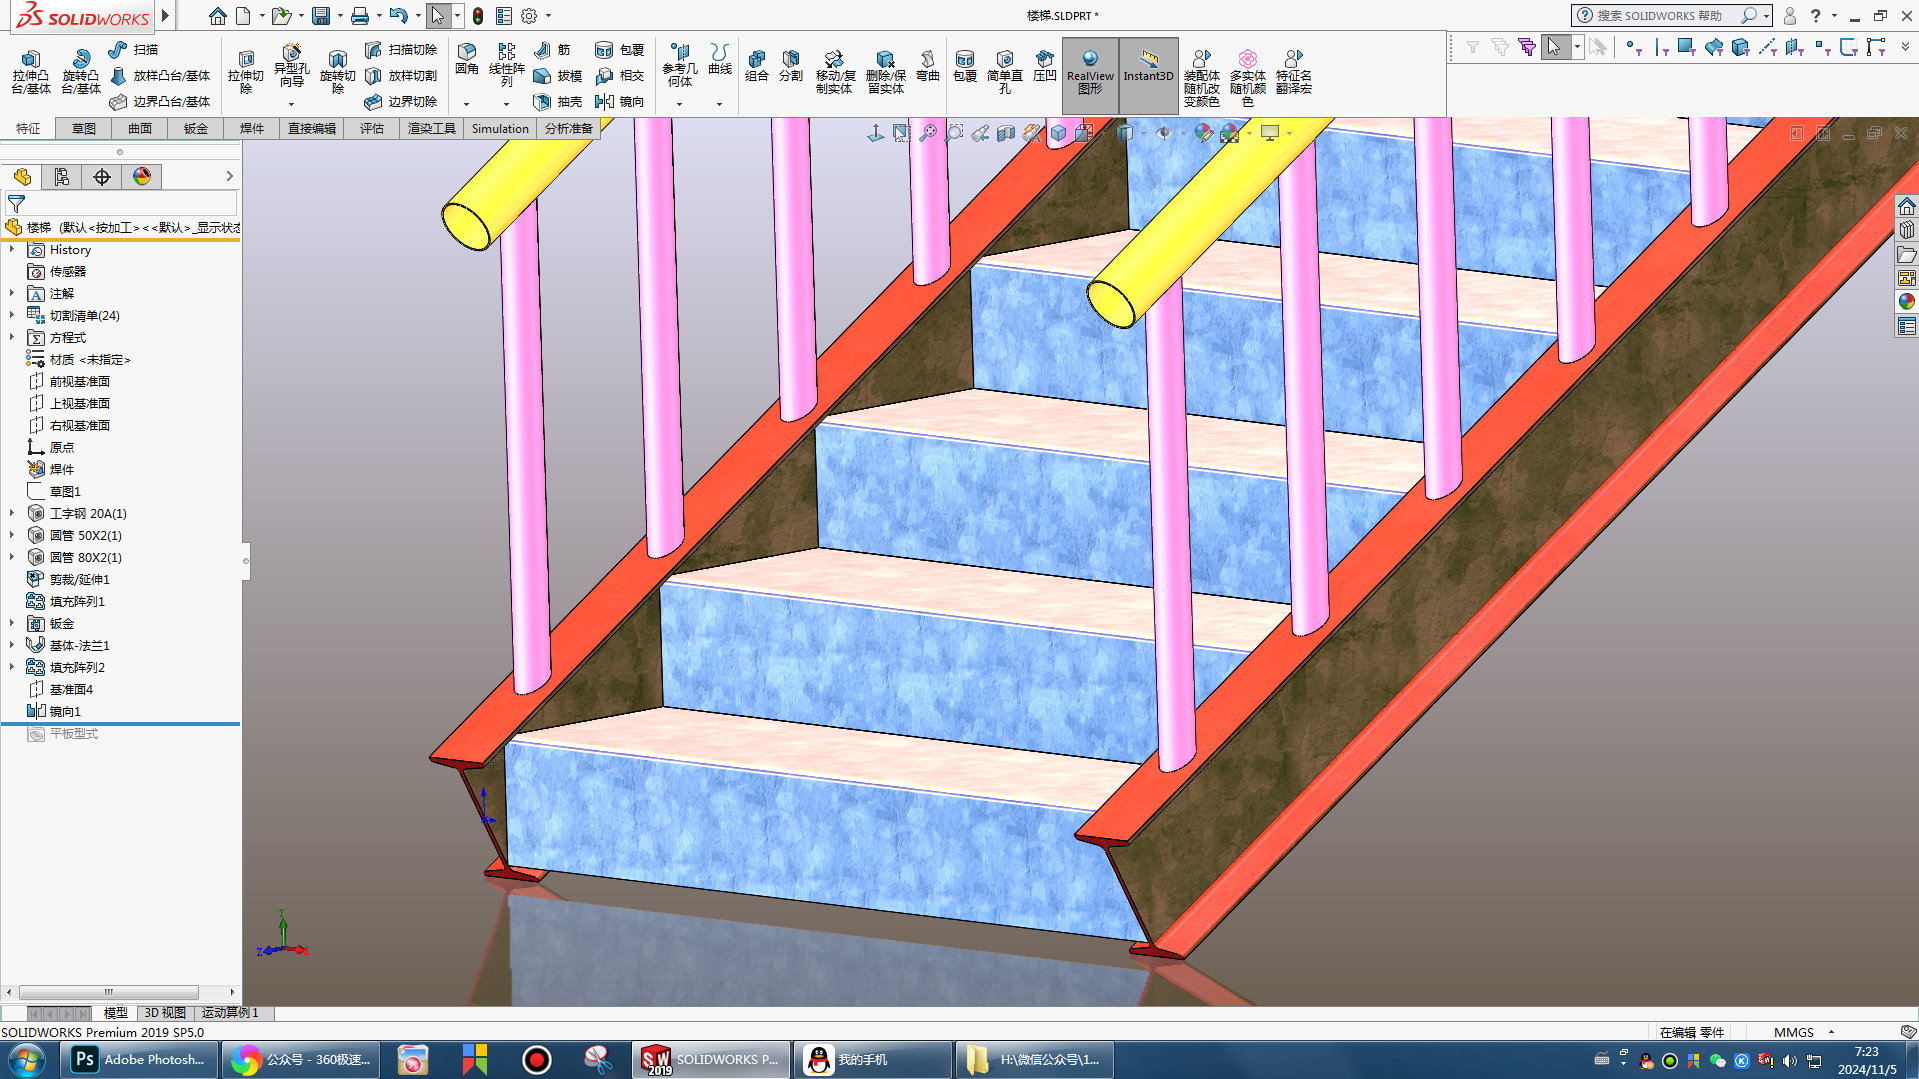
Task: Click the SOLIDWORKS help search field
Action: pyautogui.click(x=1658, y=16)
